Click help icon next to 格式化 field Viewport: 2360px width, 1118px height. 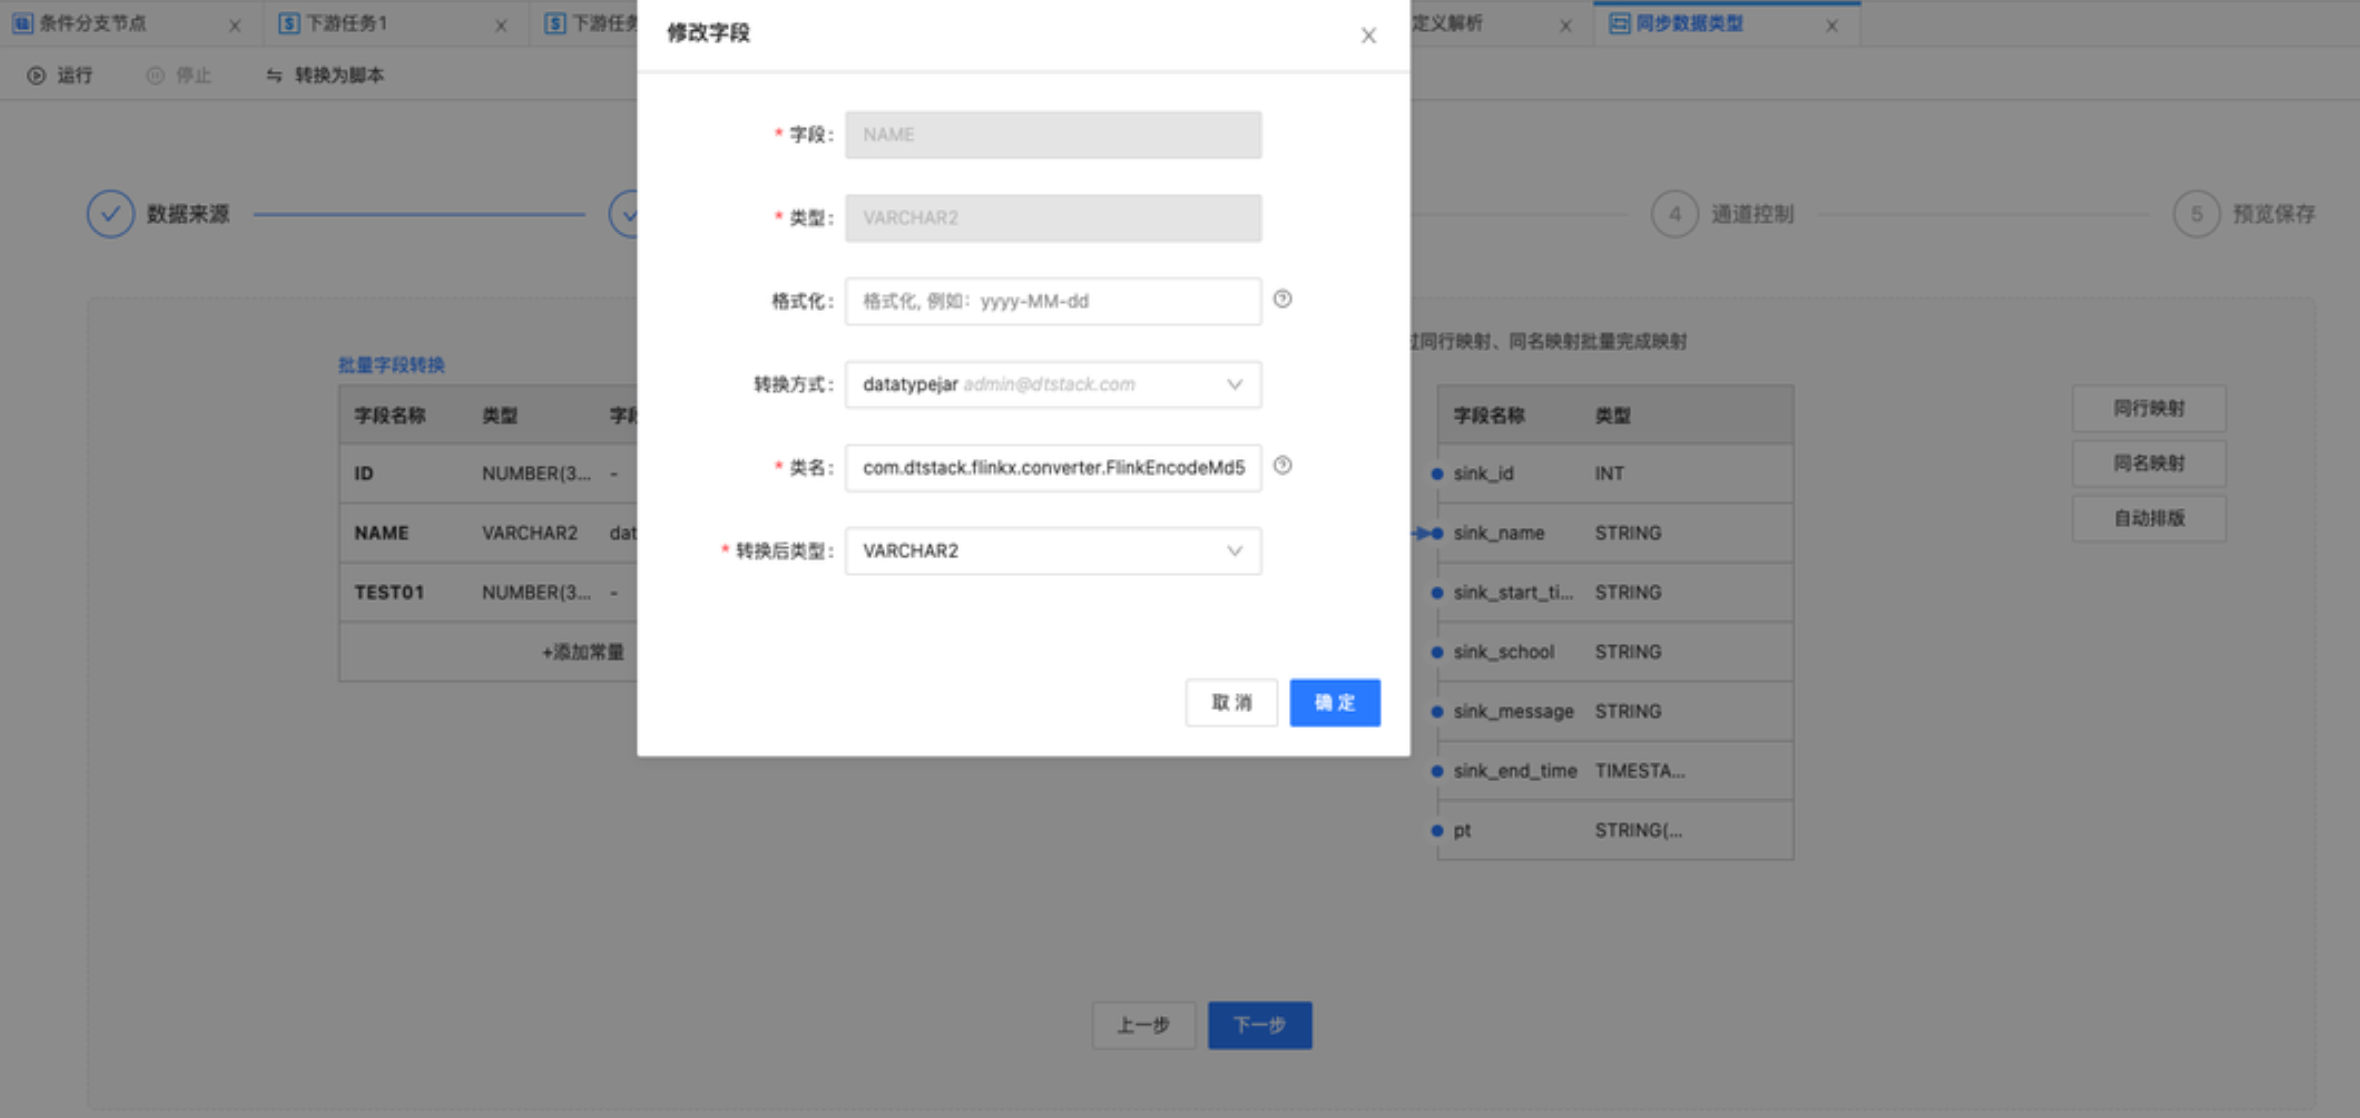click(x=1282, y=299)
